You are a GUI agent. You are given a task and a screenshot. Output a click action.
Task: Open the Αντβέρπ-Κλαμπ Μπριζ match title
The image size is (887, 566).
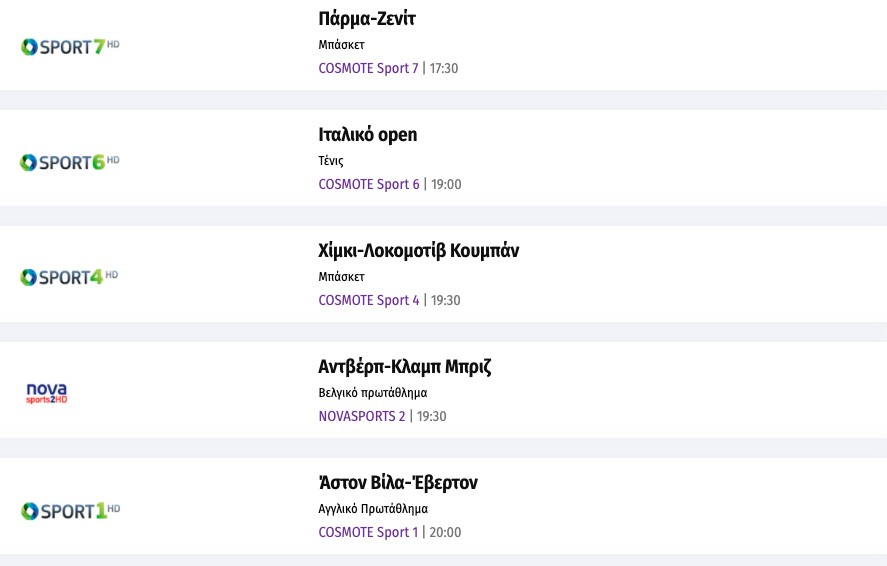coord(404,366)
